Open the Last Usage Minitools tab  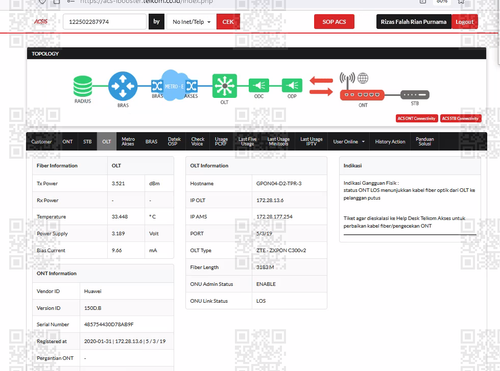point(278,142)
